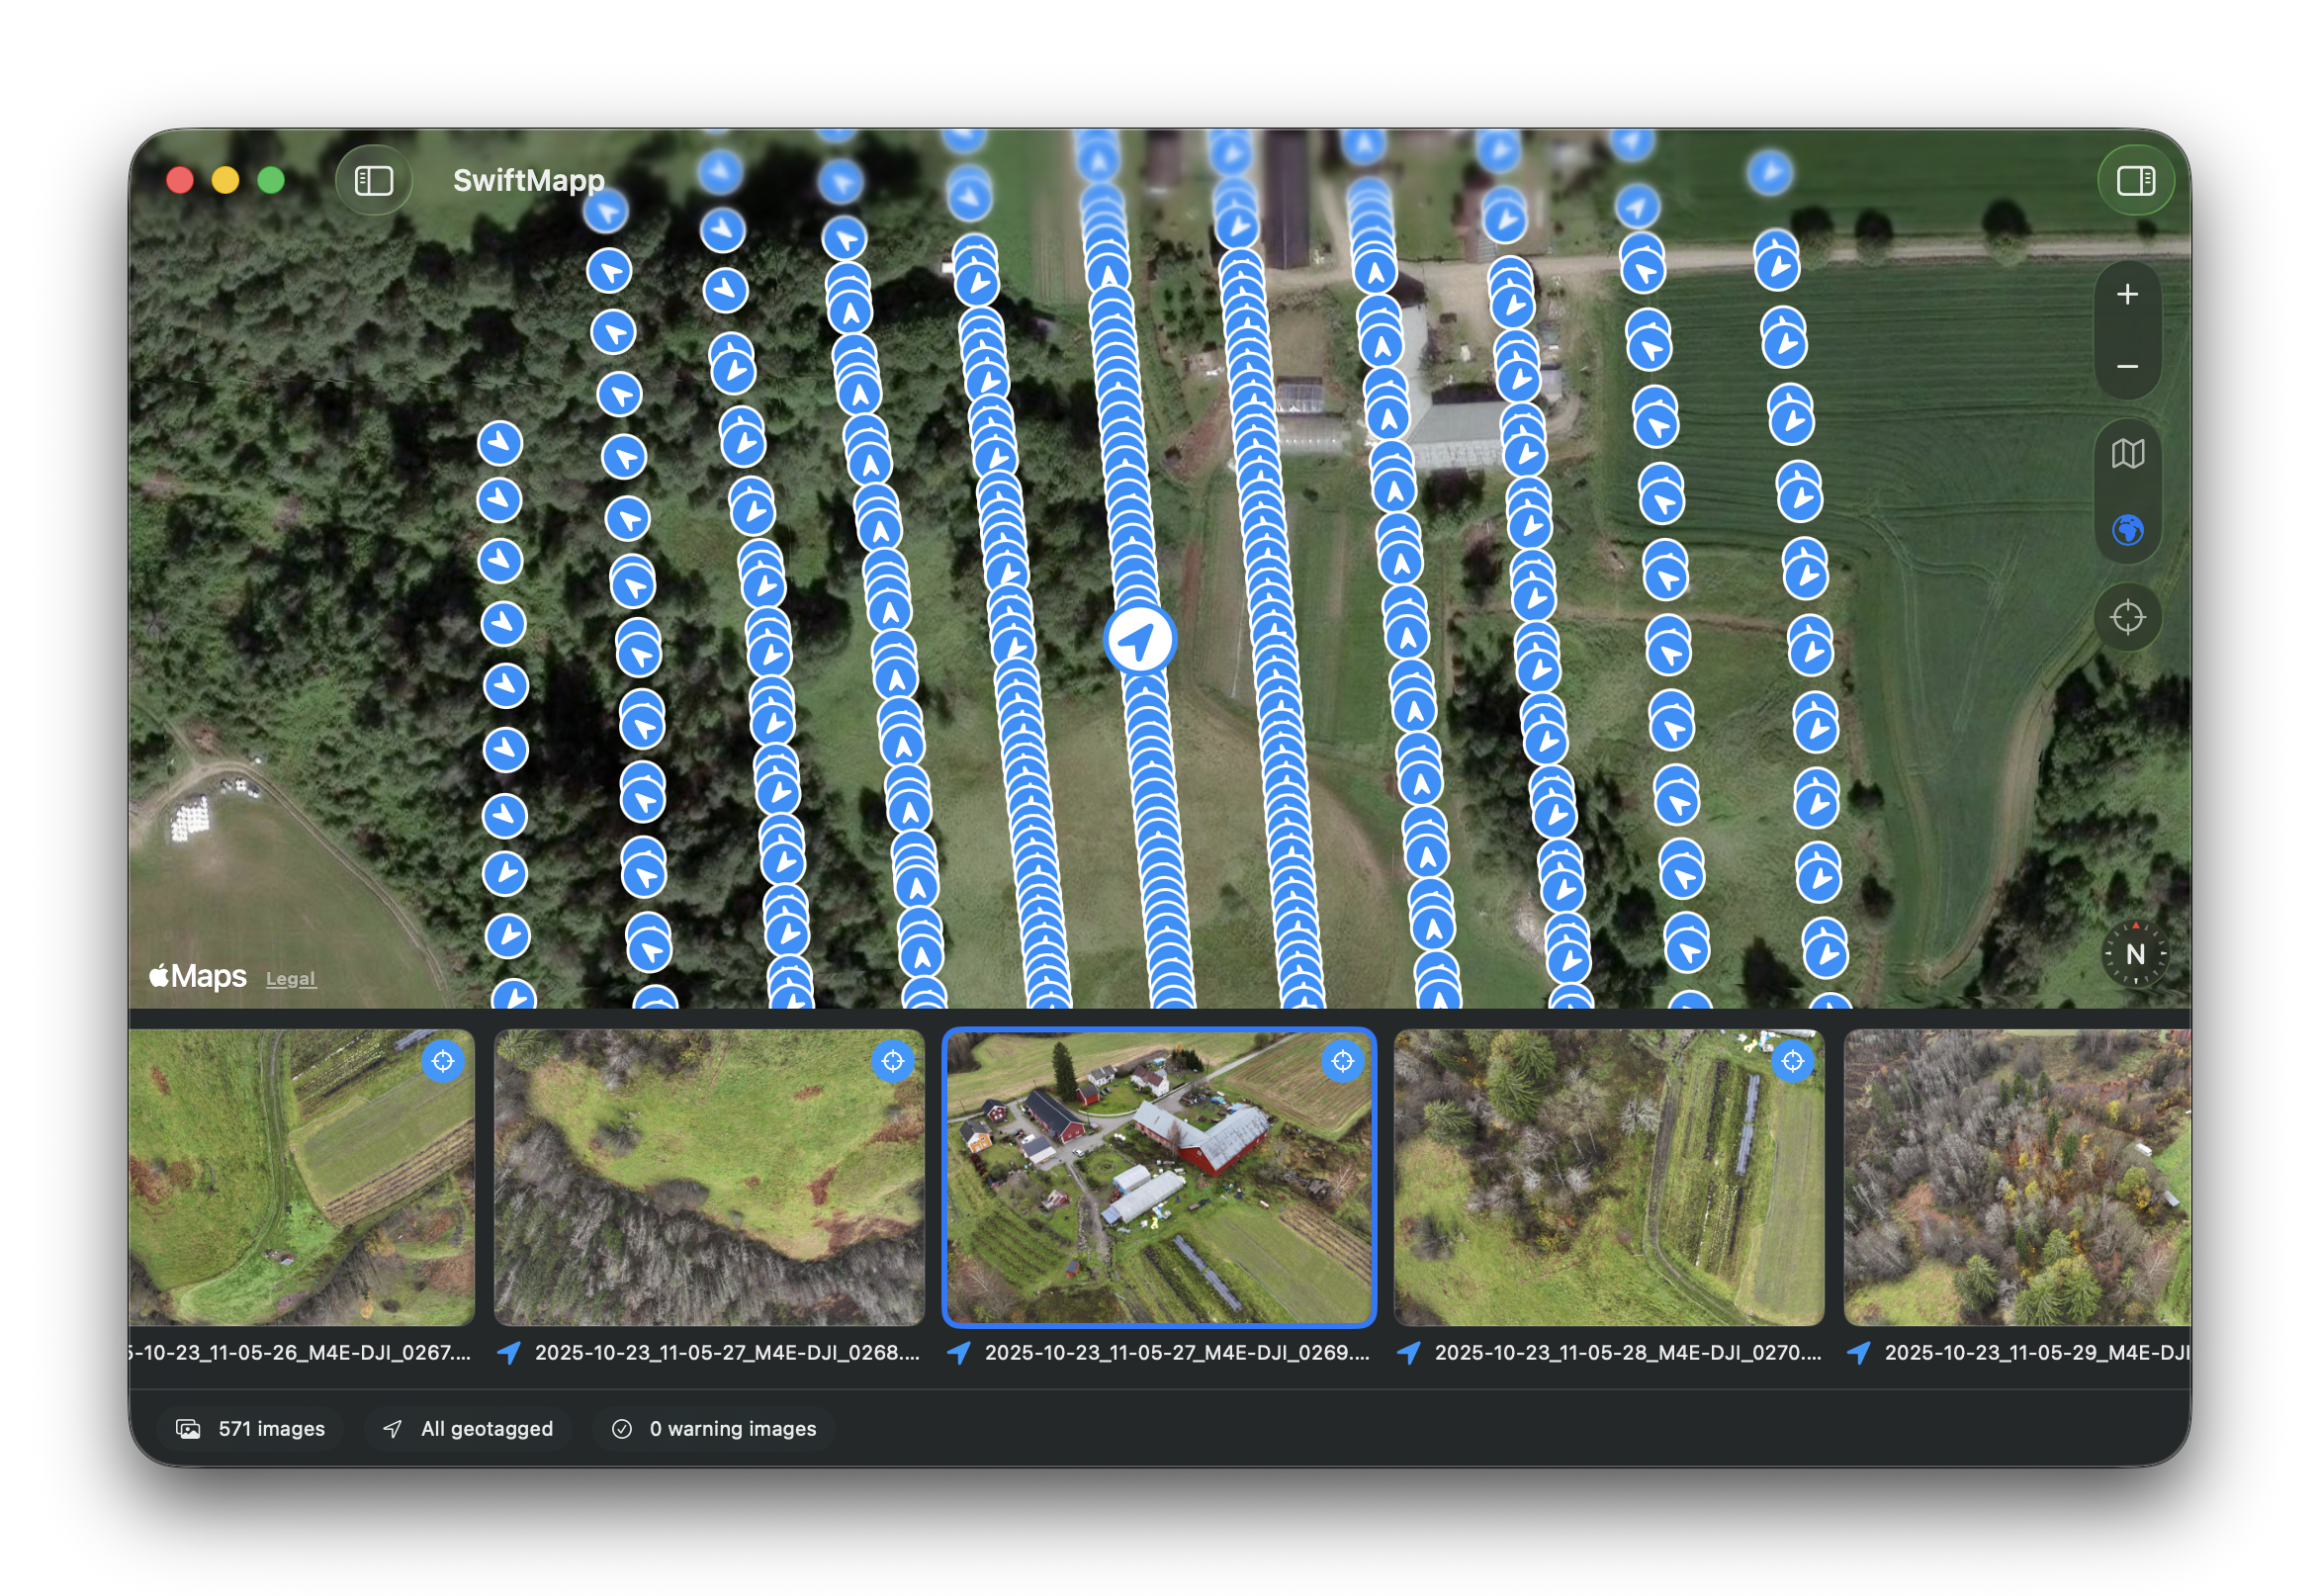Locate DJI_0268 image on map
The image size is (2320, 1596).
coord(892,1060)
